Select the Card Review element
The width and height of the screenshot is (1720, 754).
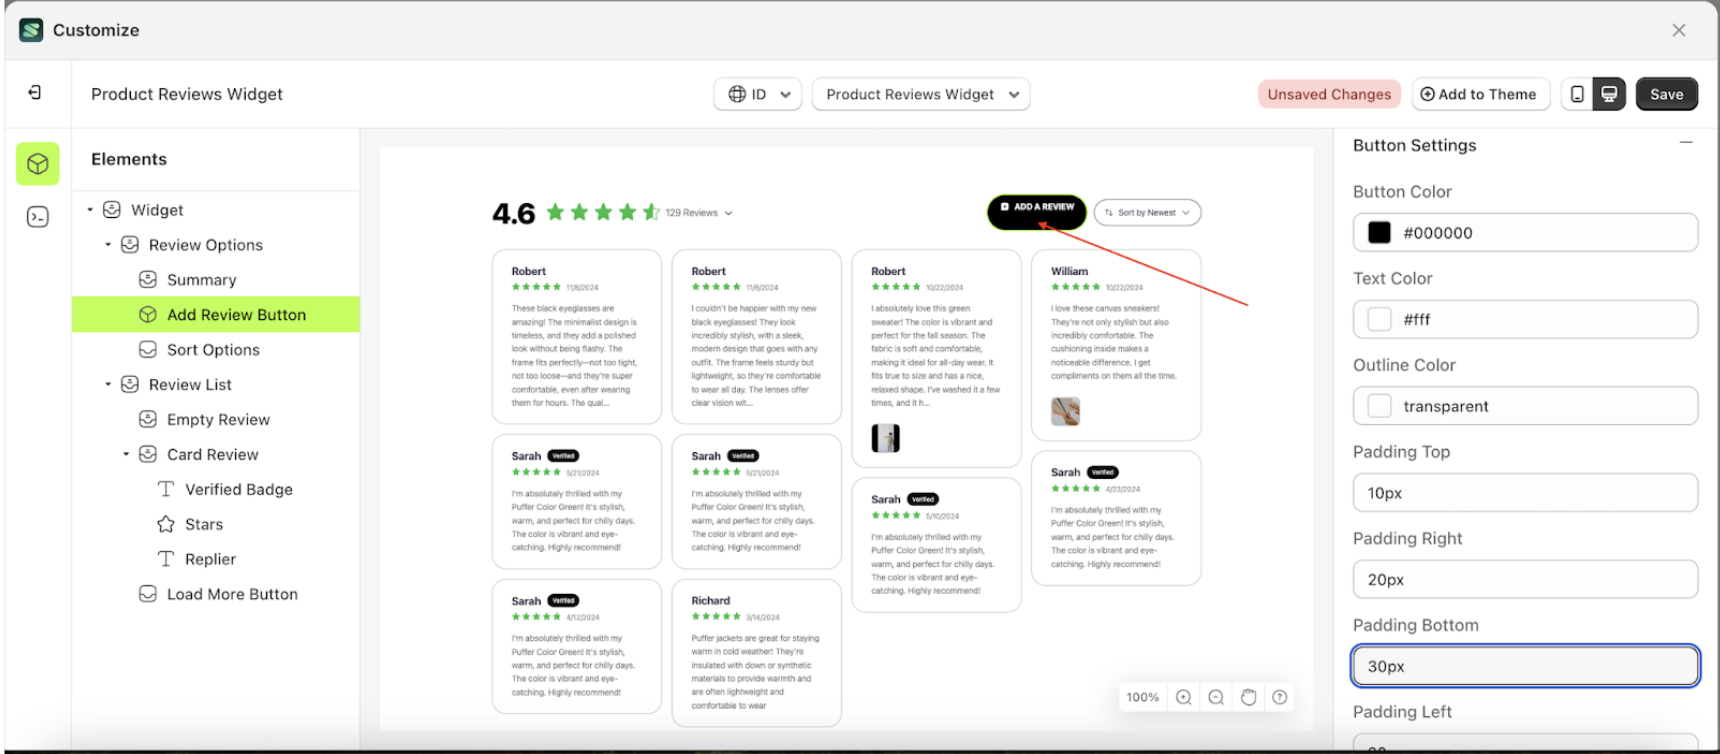[x=212, y=455]
